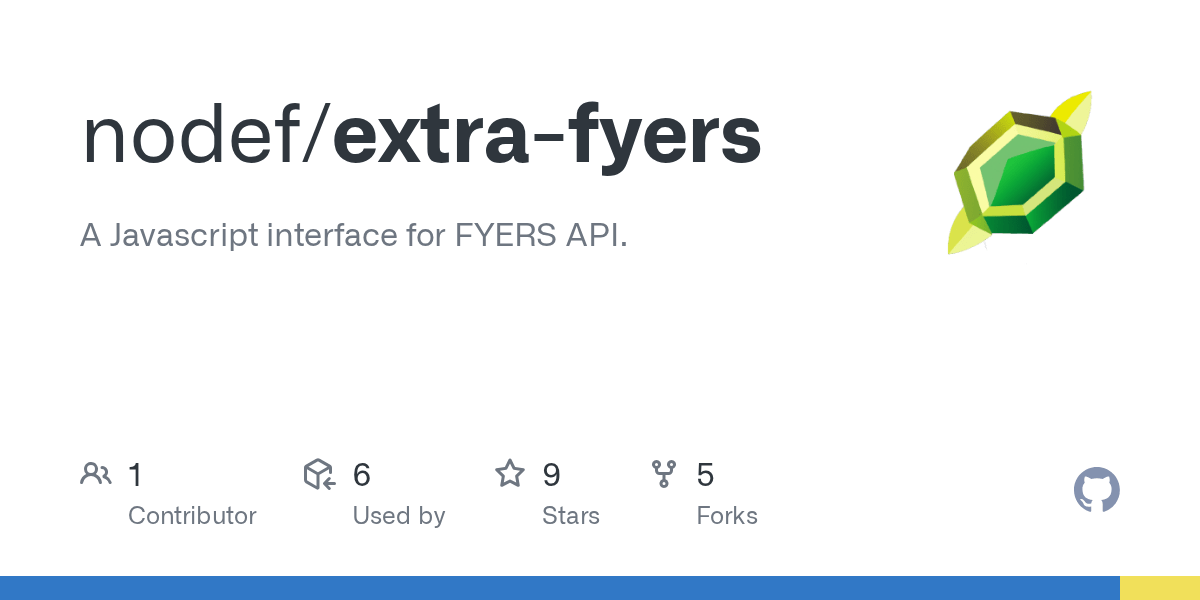Click the blue language bar segment

coord(560,588)
